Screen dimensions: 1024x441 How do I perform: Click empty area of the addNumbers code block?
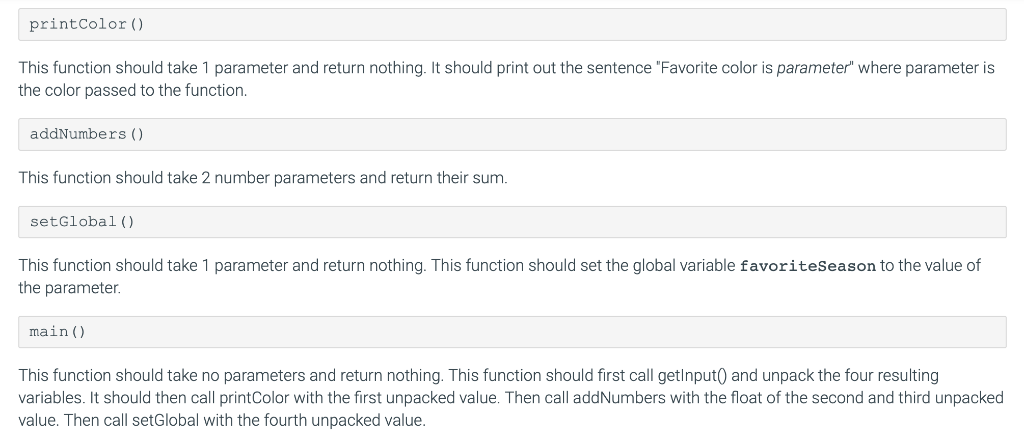click(575, 134)
